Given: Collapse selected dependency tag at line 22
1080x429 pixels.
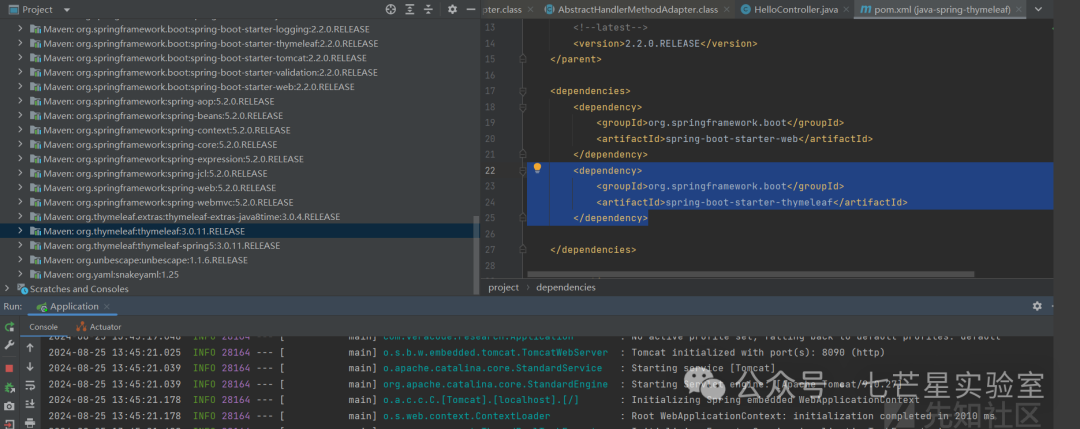Looking at the screenshot, I should coord(522,170).
